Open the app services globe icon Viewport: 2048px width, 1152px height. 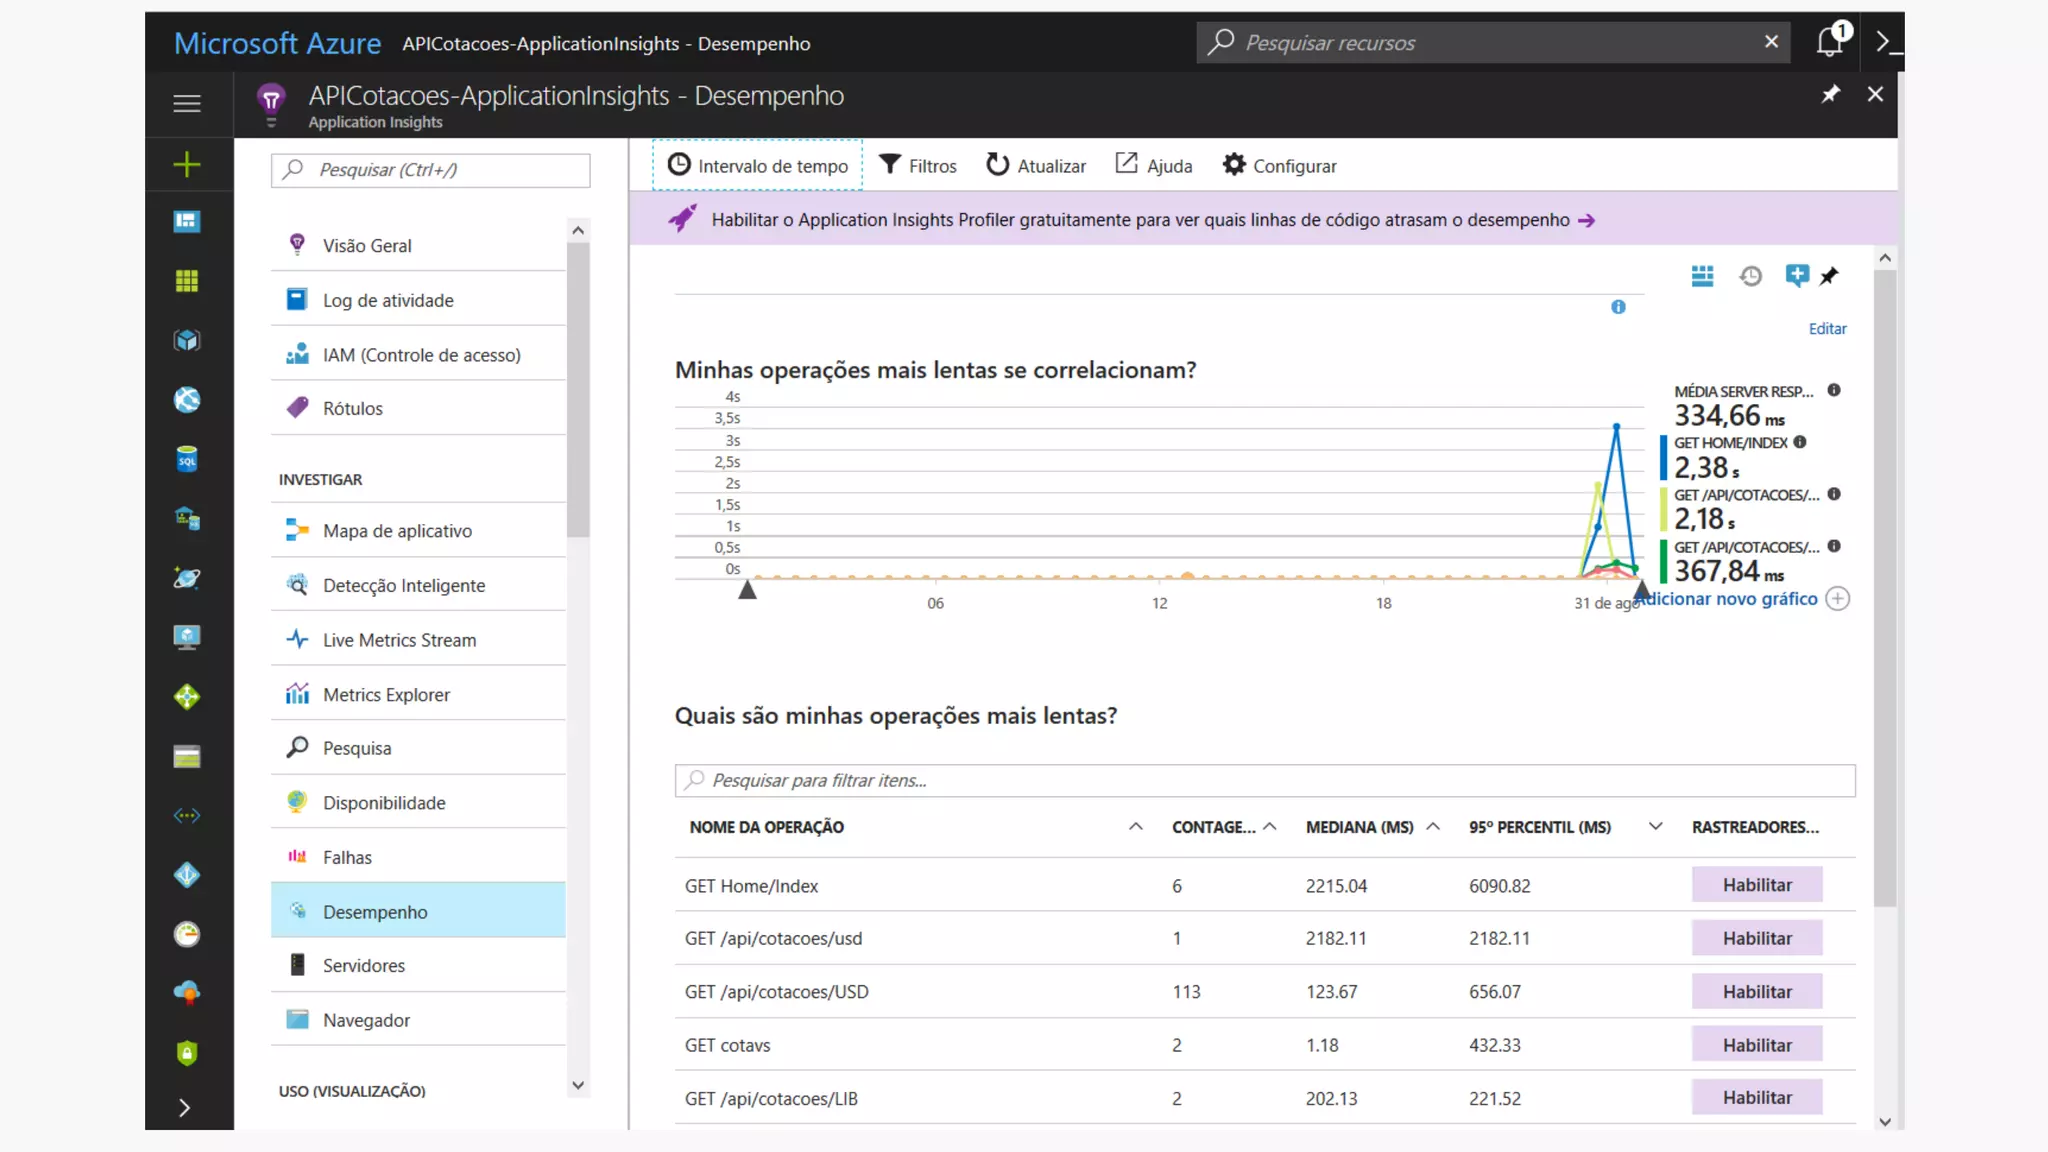tap(187, 400)
